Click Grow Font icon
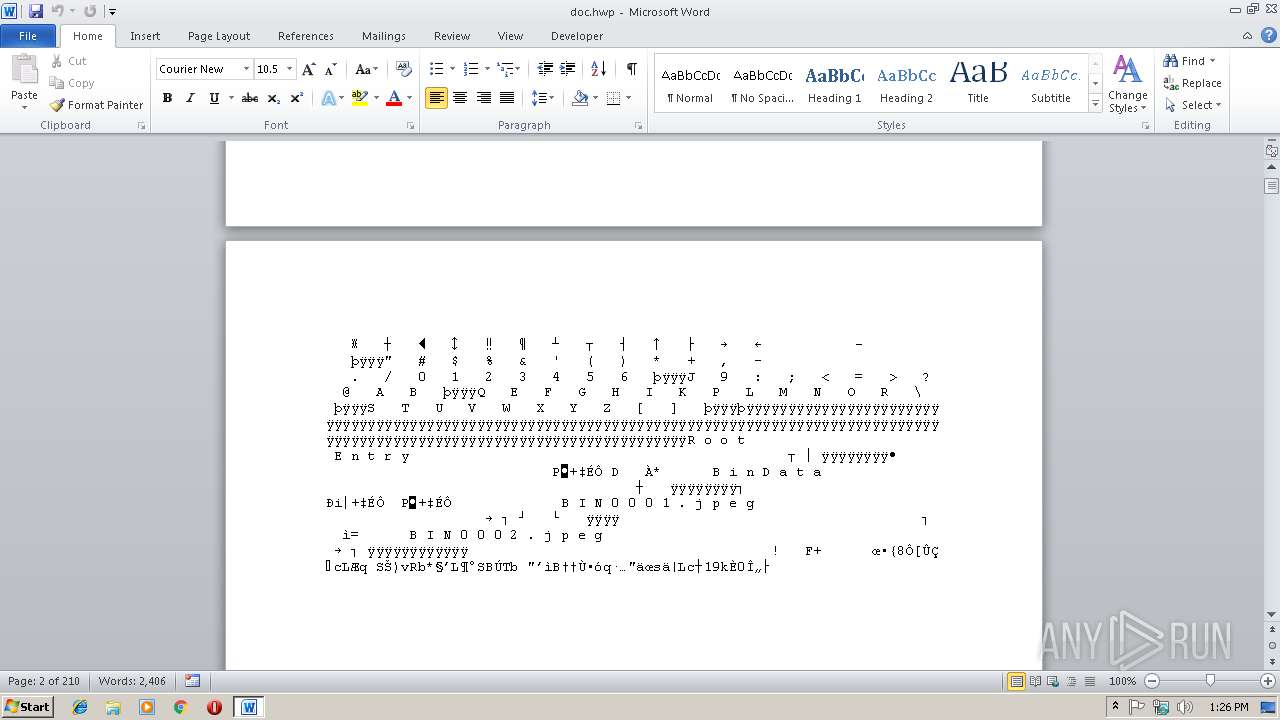This screenshot has height=720, width=1280. (309, 69)
